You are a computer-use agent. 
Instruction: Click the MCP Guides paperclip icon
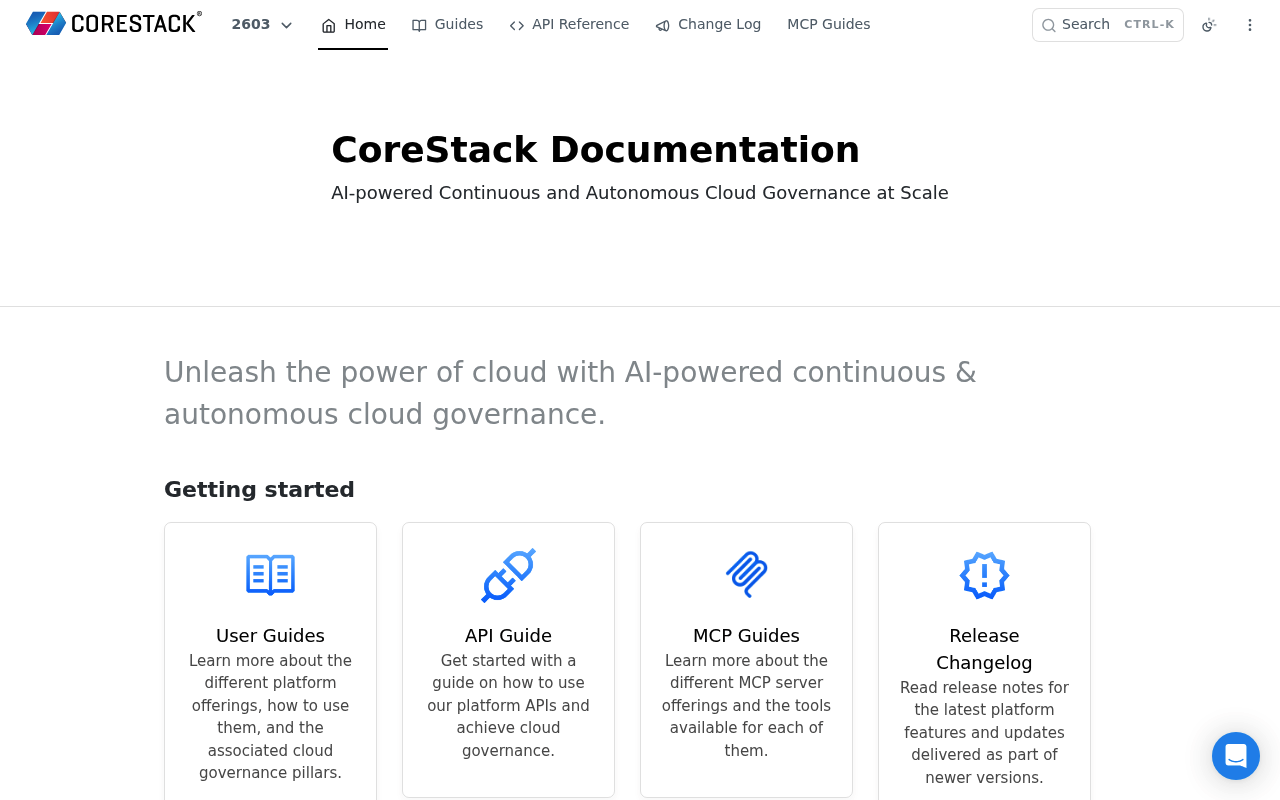746,575
